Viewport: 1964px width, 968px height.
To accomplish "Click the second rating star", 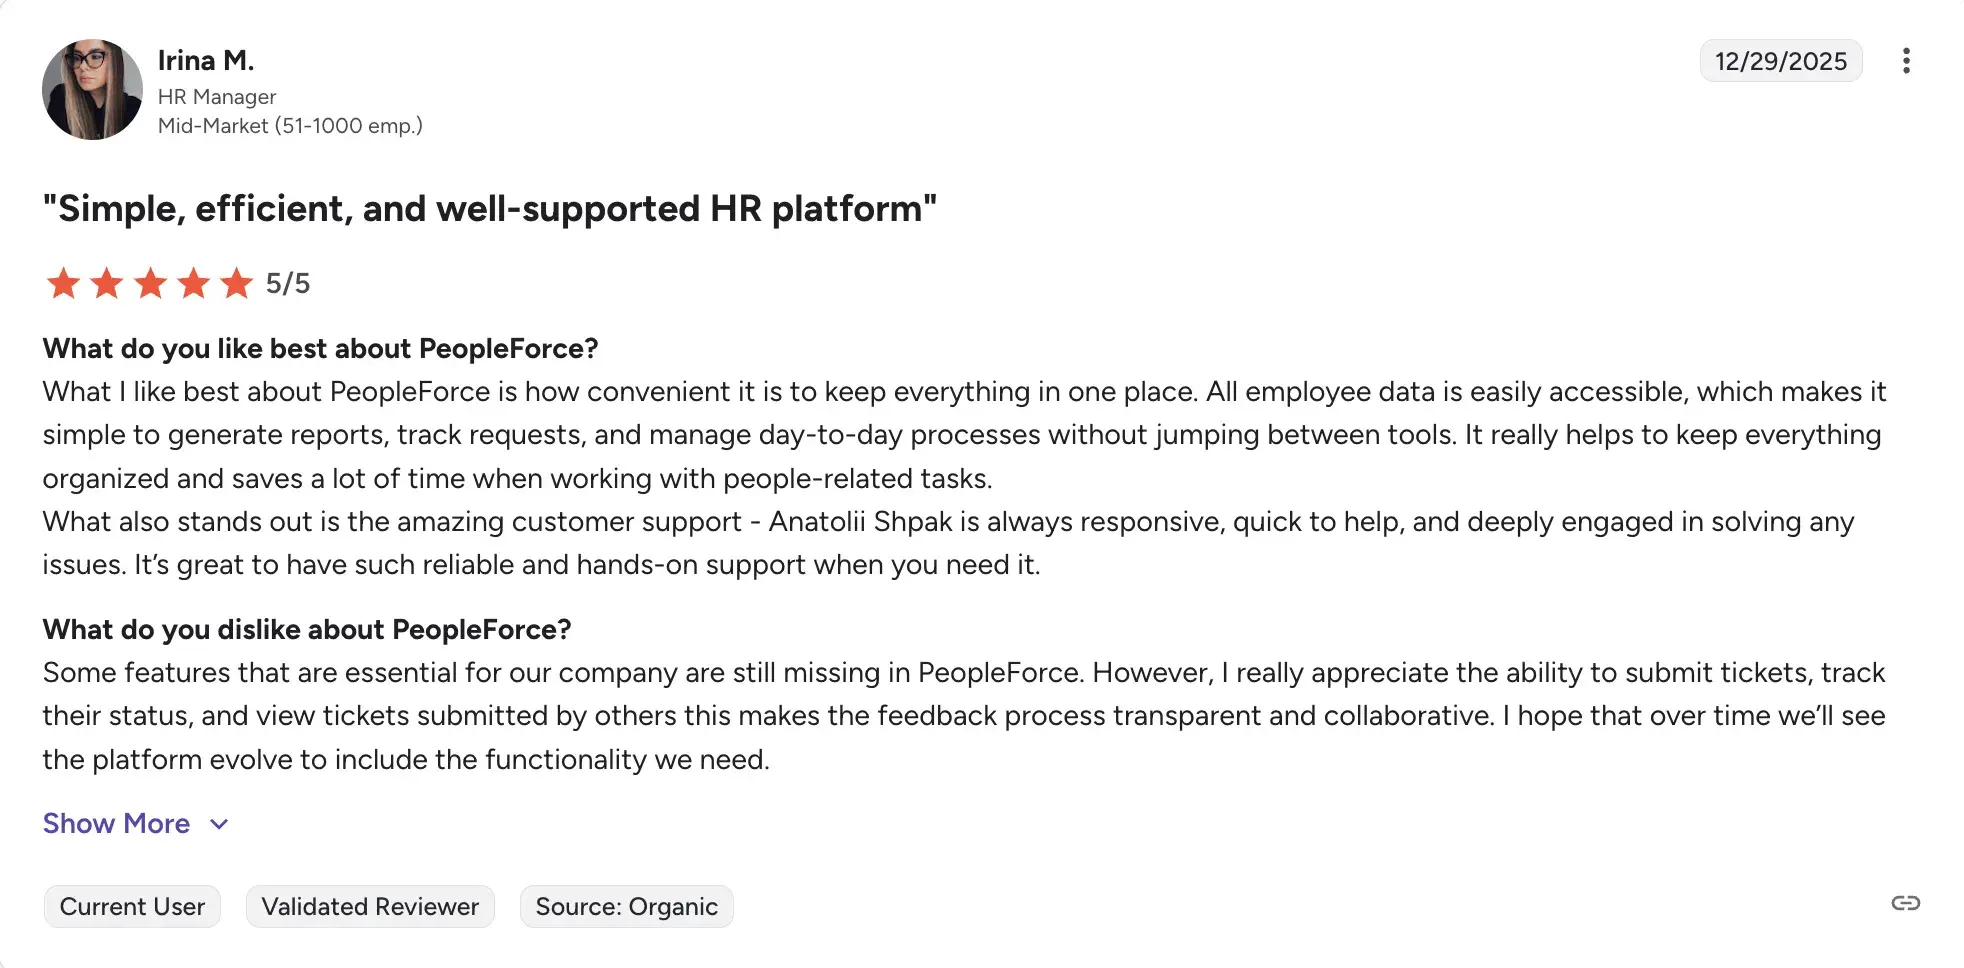I will 107,283.
